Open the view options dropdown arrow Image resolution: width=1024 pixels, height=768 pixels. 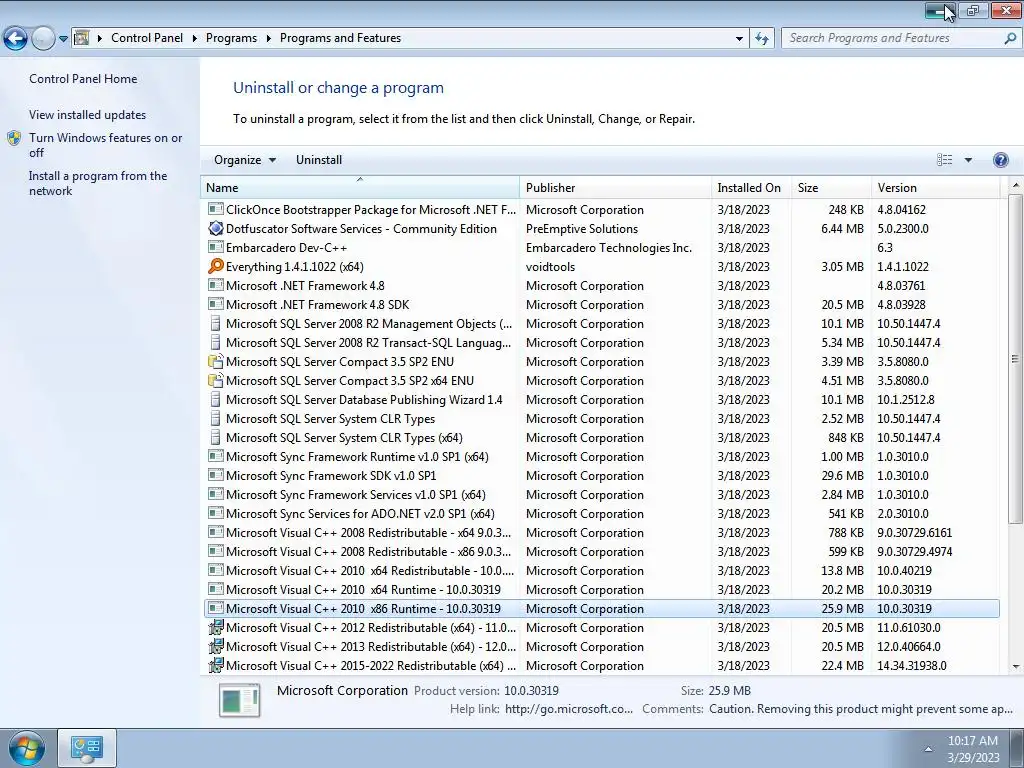coord(968,160)
